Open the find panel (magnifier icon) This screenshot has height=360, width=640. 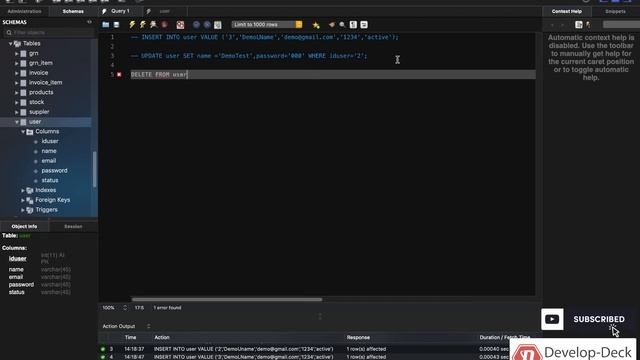point(342,25)
